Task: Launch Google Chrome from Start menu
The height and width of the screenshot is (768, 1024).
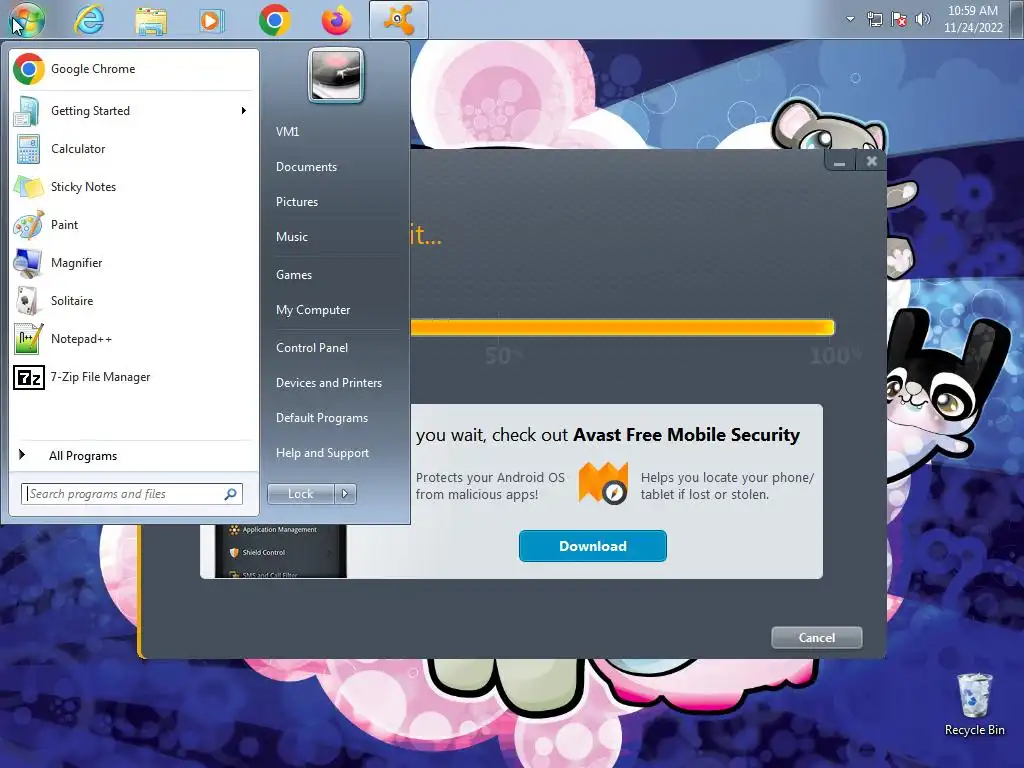Action: (x=133, y=69)
